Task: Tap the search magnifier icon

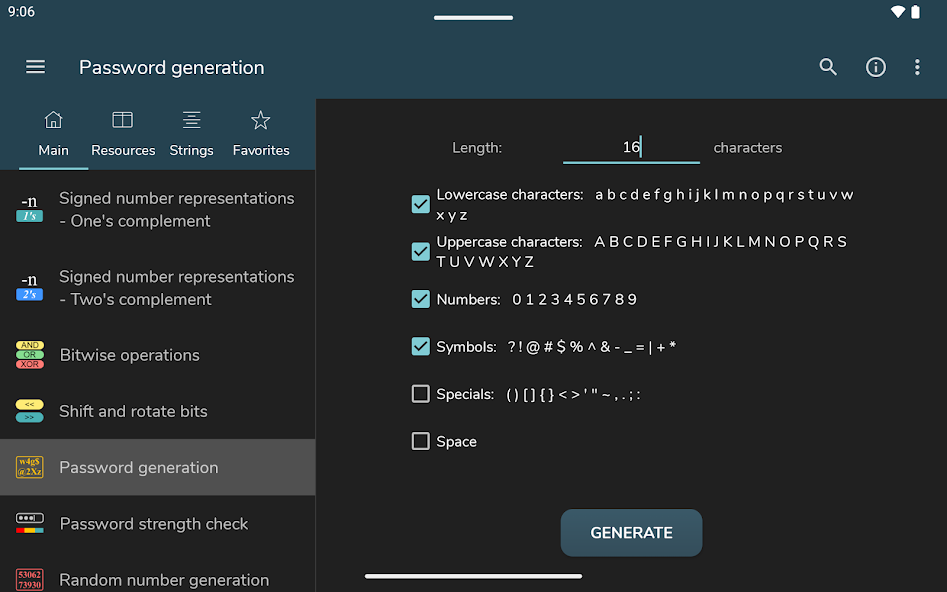Action: point(828,67)
